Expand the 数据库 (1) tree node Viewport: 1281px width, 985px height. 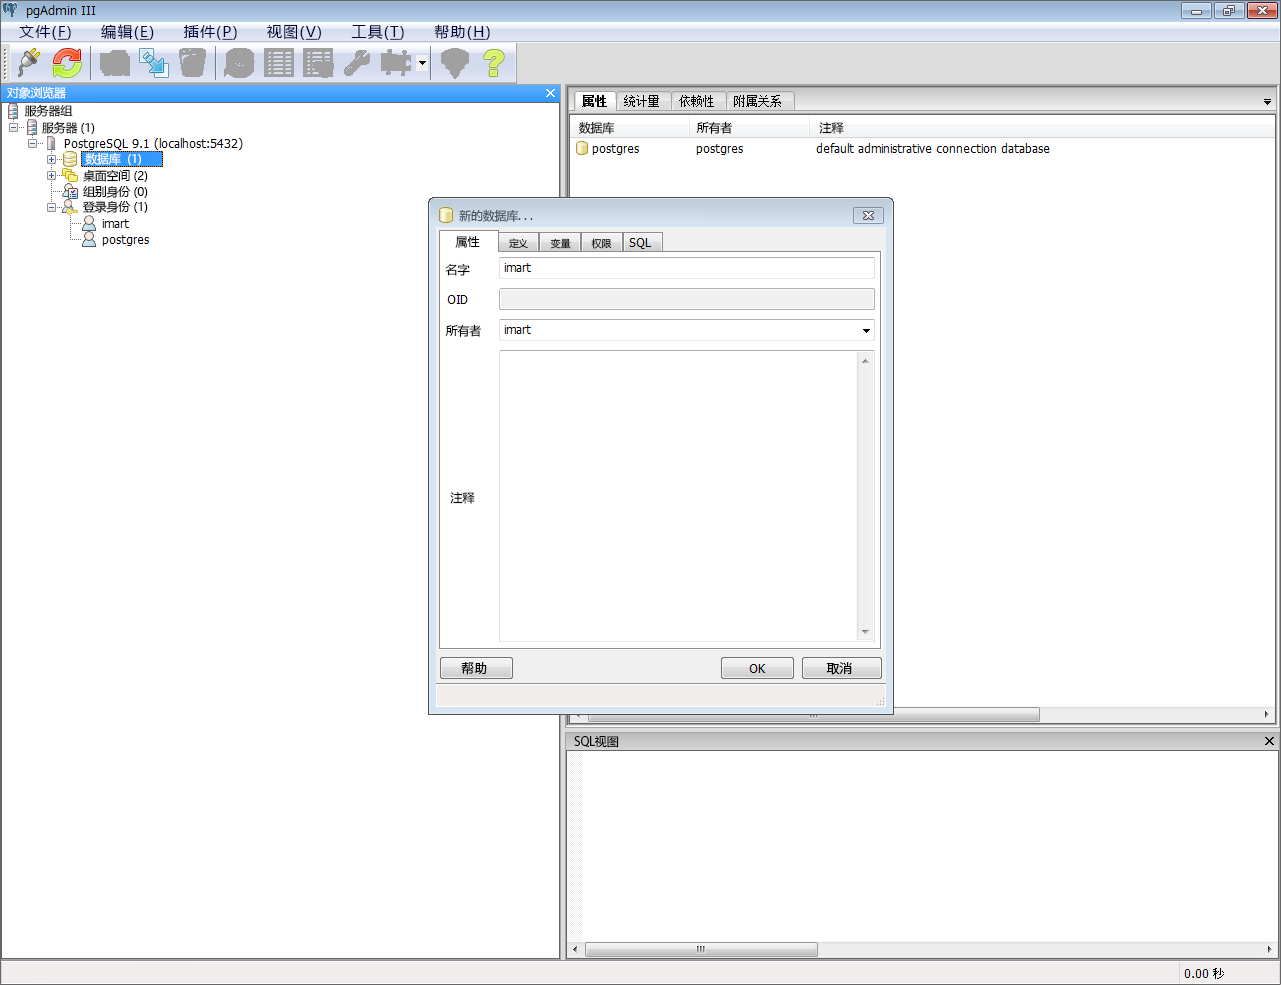[x=52, y=159]
